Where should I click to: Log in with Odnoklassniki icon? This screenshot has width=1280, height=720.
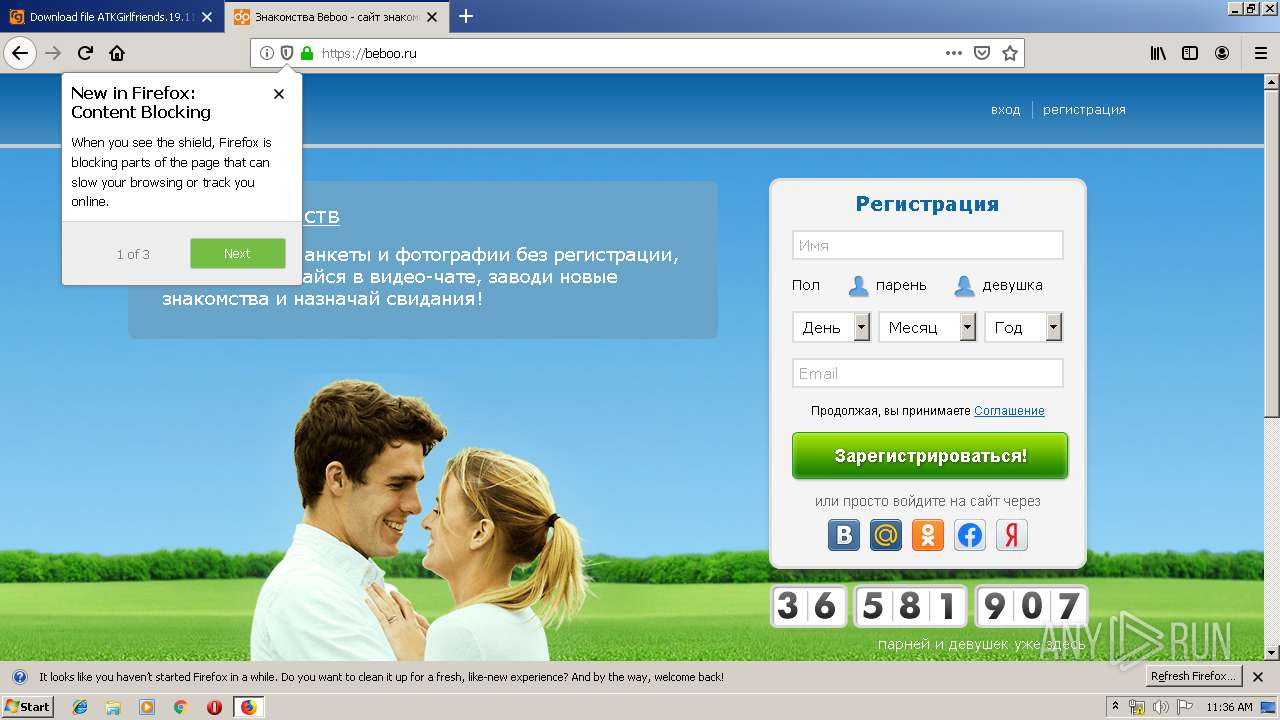click(928, 535)
